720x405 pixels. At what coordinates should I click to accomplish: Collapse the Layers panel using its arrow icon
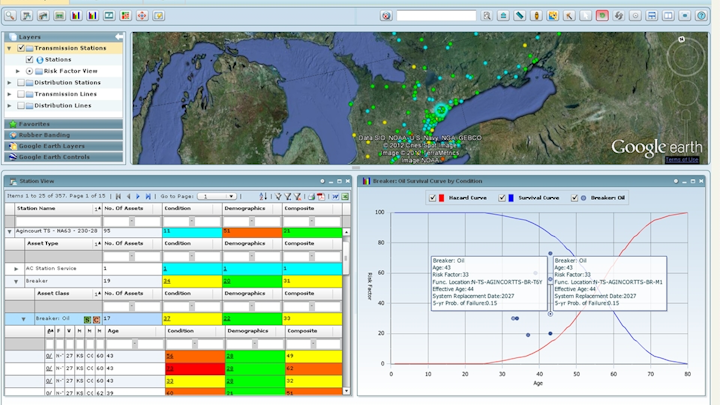tap(119, 37)
